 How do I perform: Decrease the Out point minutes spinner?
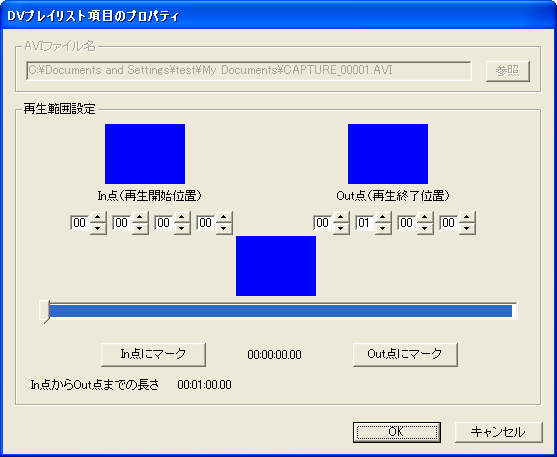[383, 228]
